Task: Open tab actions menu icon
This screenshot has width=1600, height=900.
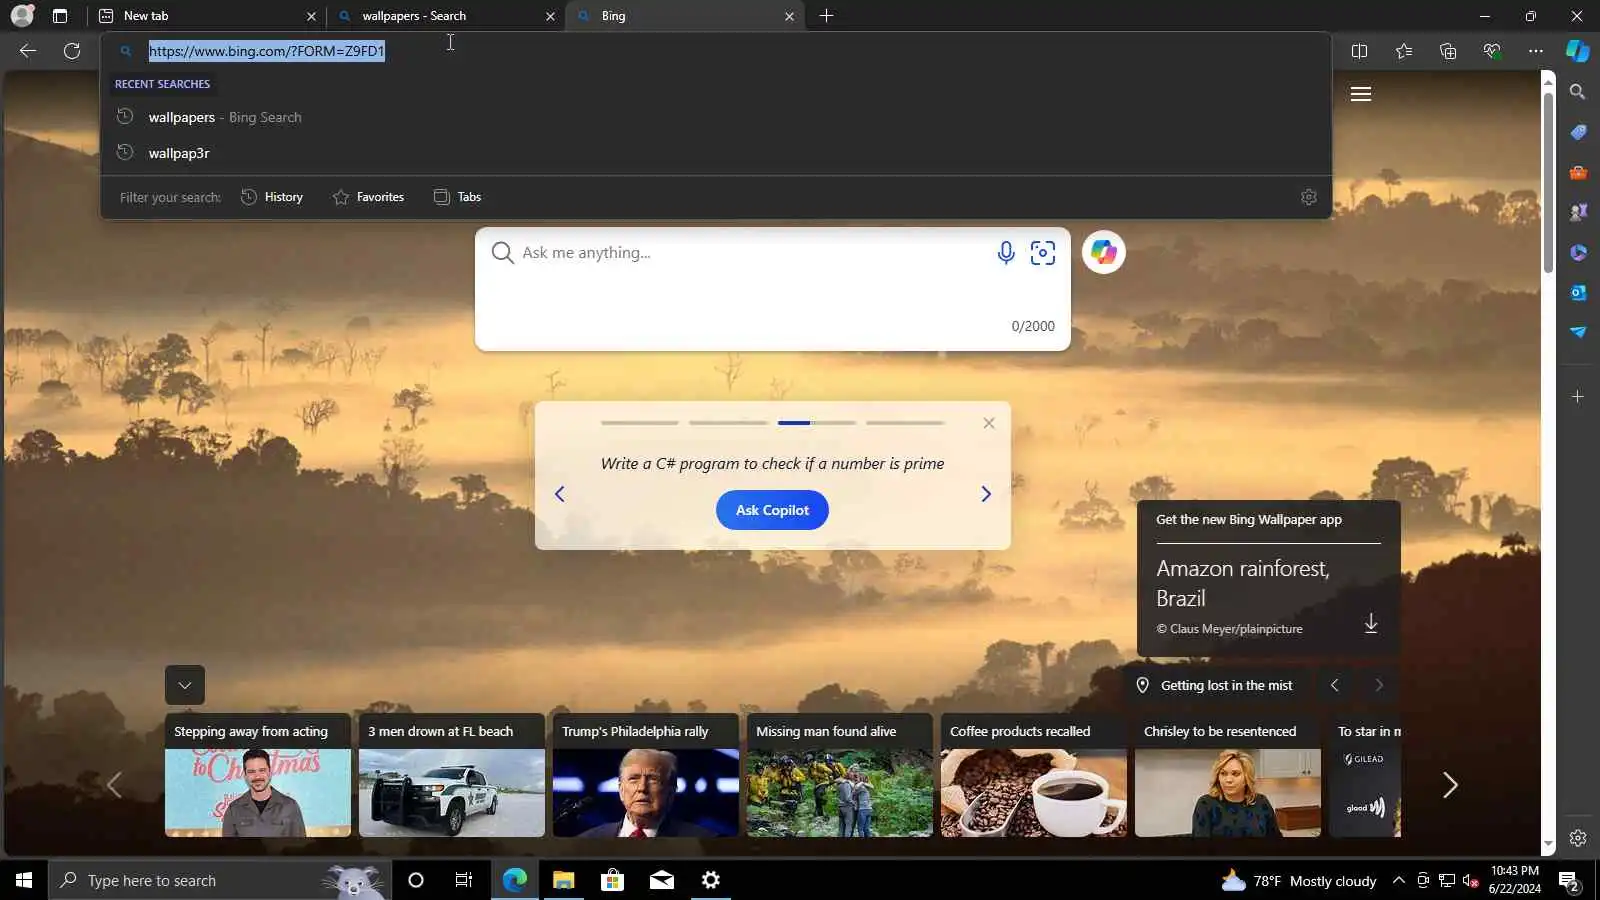Action: pos(60,16)
